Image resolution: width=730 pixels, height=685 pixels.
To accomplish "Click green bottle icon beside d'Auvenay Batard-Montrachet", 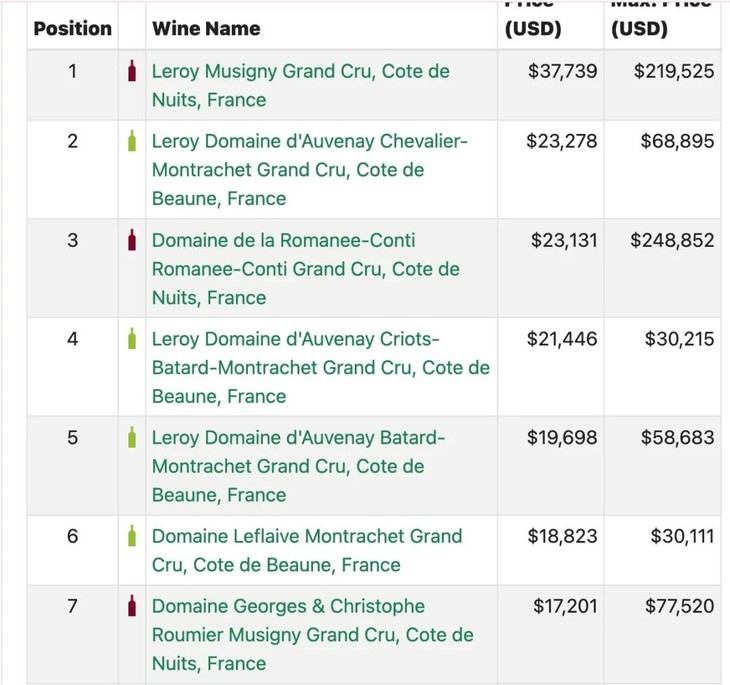I will tap(132, 438).
